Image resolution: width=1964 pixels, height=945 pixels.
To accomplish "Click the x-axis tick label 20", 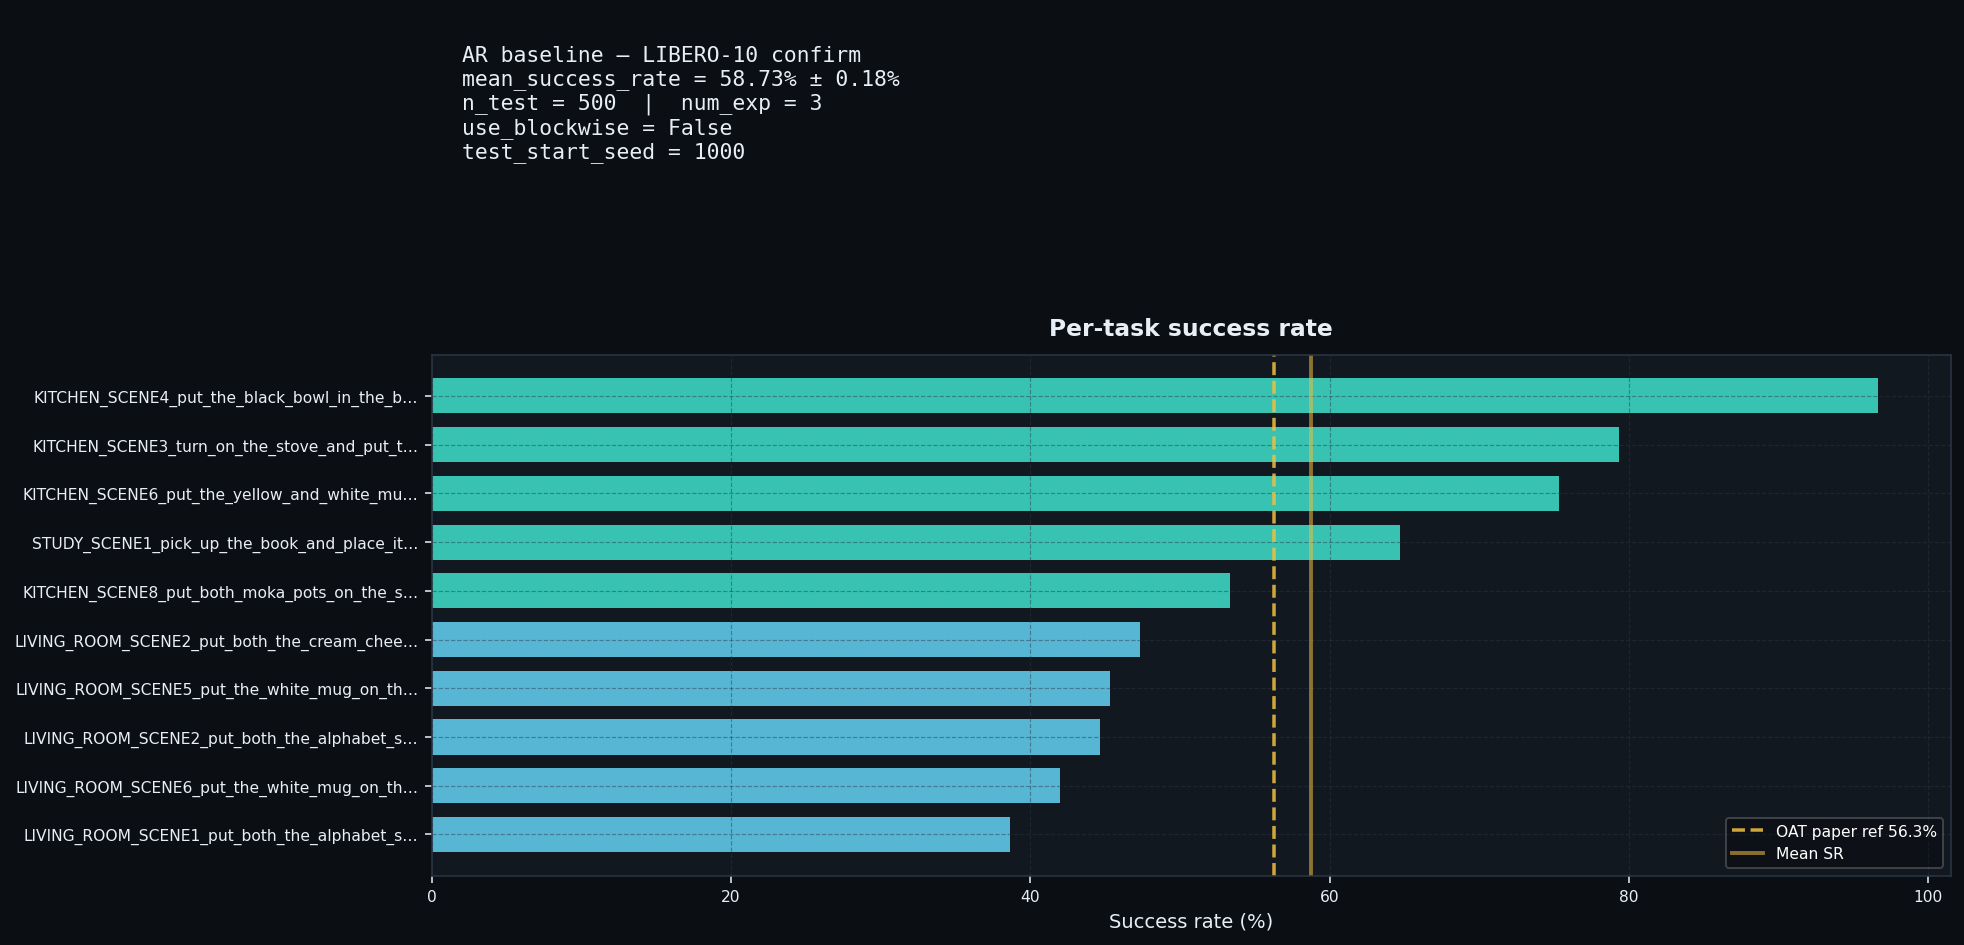I will click(731, 897).
